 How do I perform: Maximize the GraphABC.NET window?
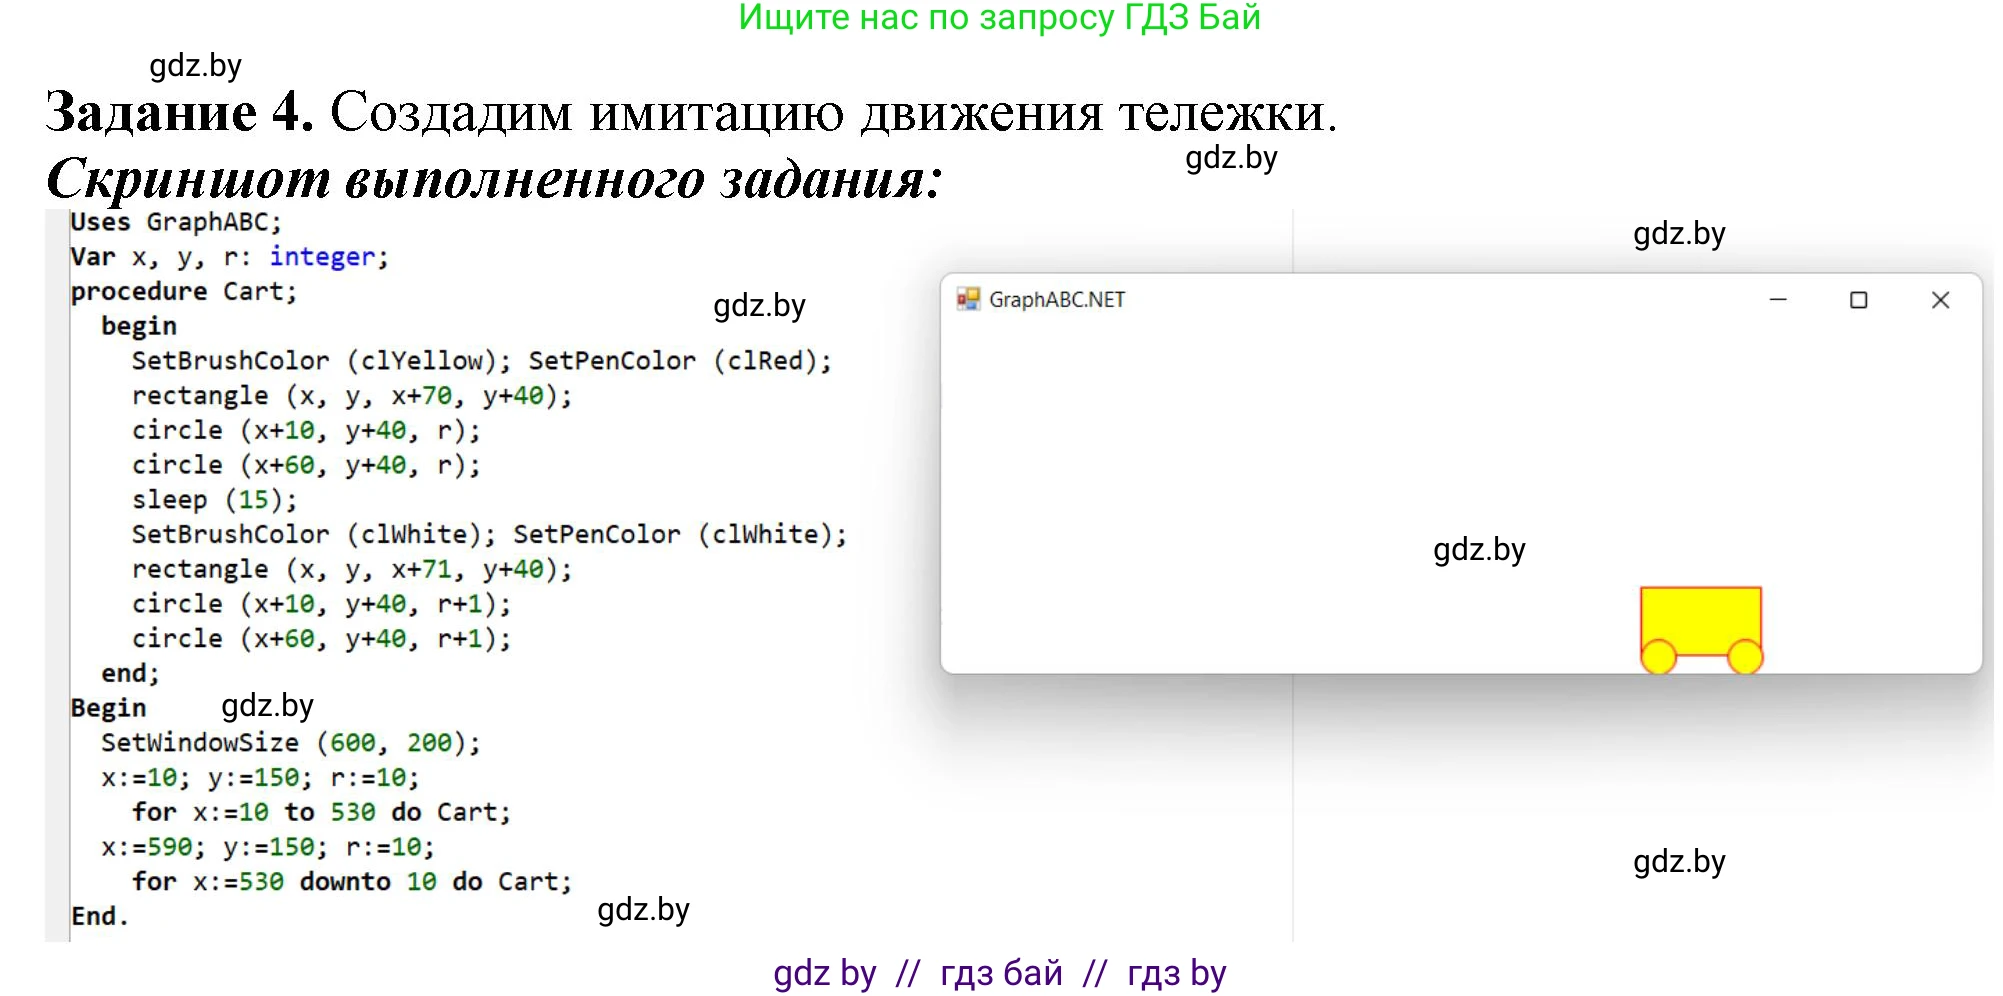[x=1858, y=300]
